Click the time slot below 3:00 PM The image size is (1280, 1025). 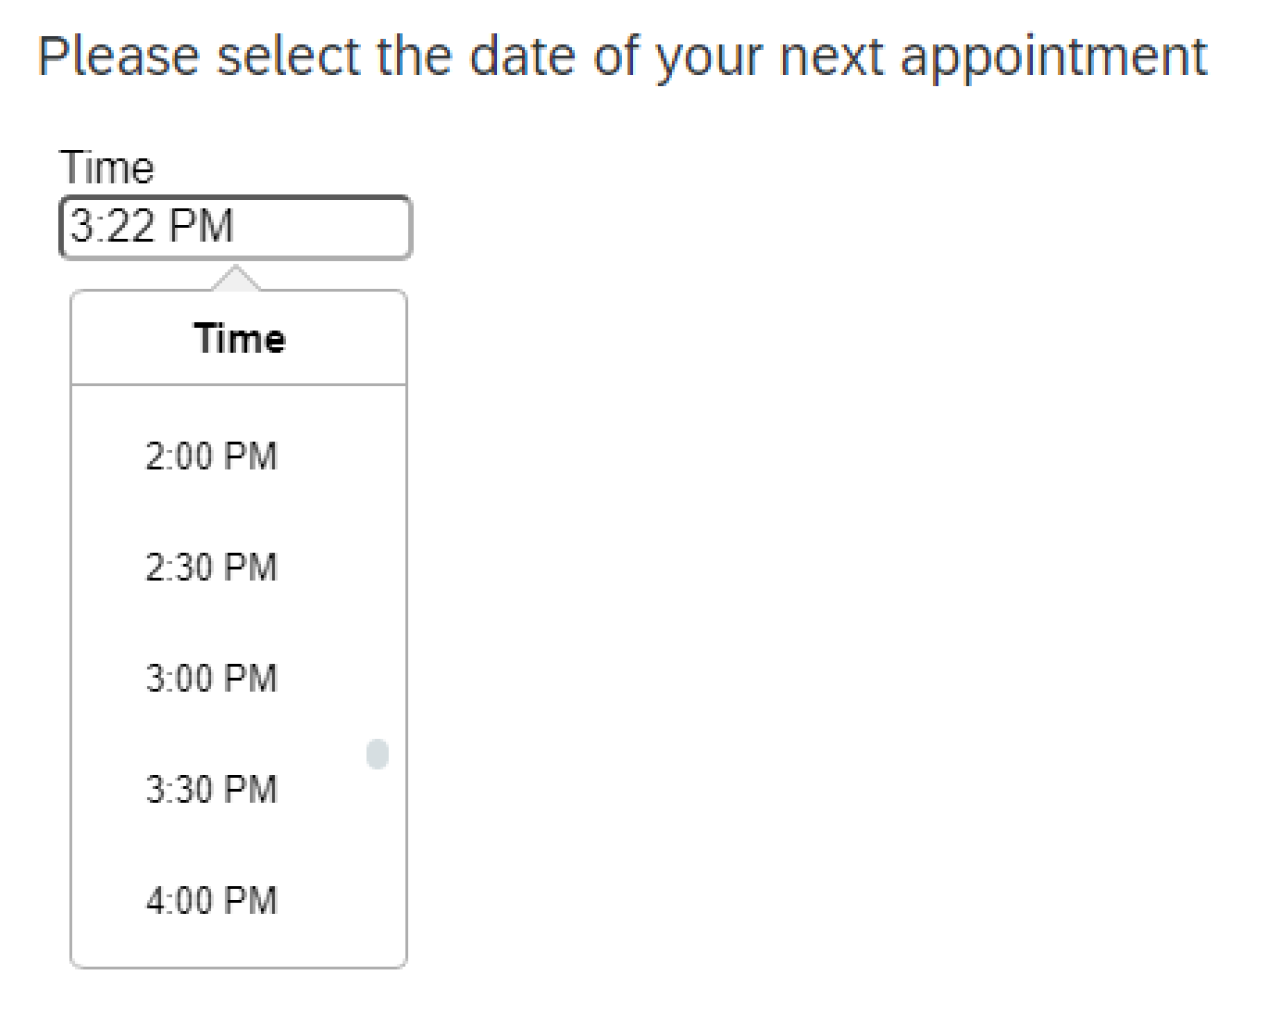point(211,789)
